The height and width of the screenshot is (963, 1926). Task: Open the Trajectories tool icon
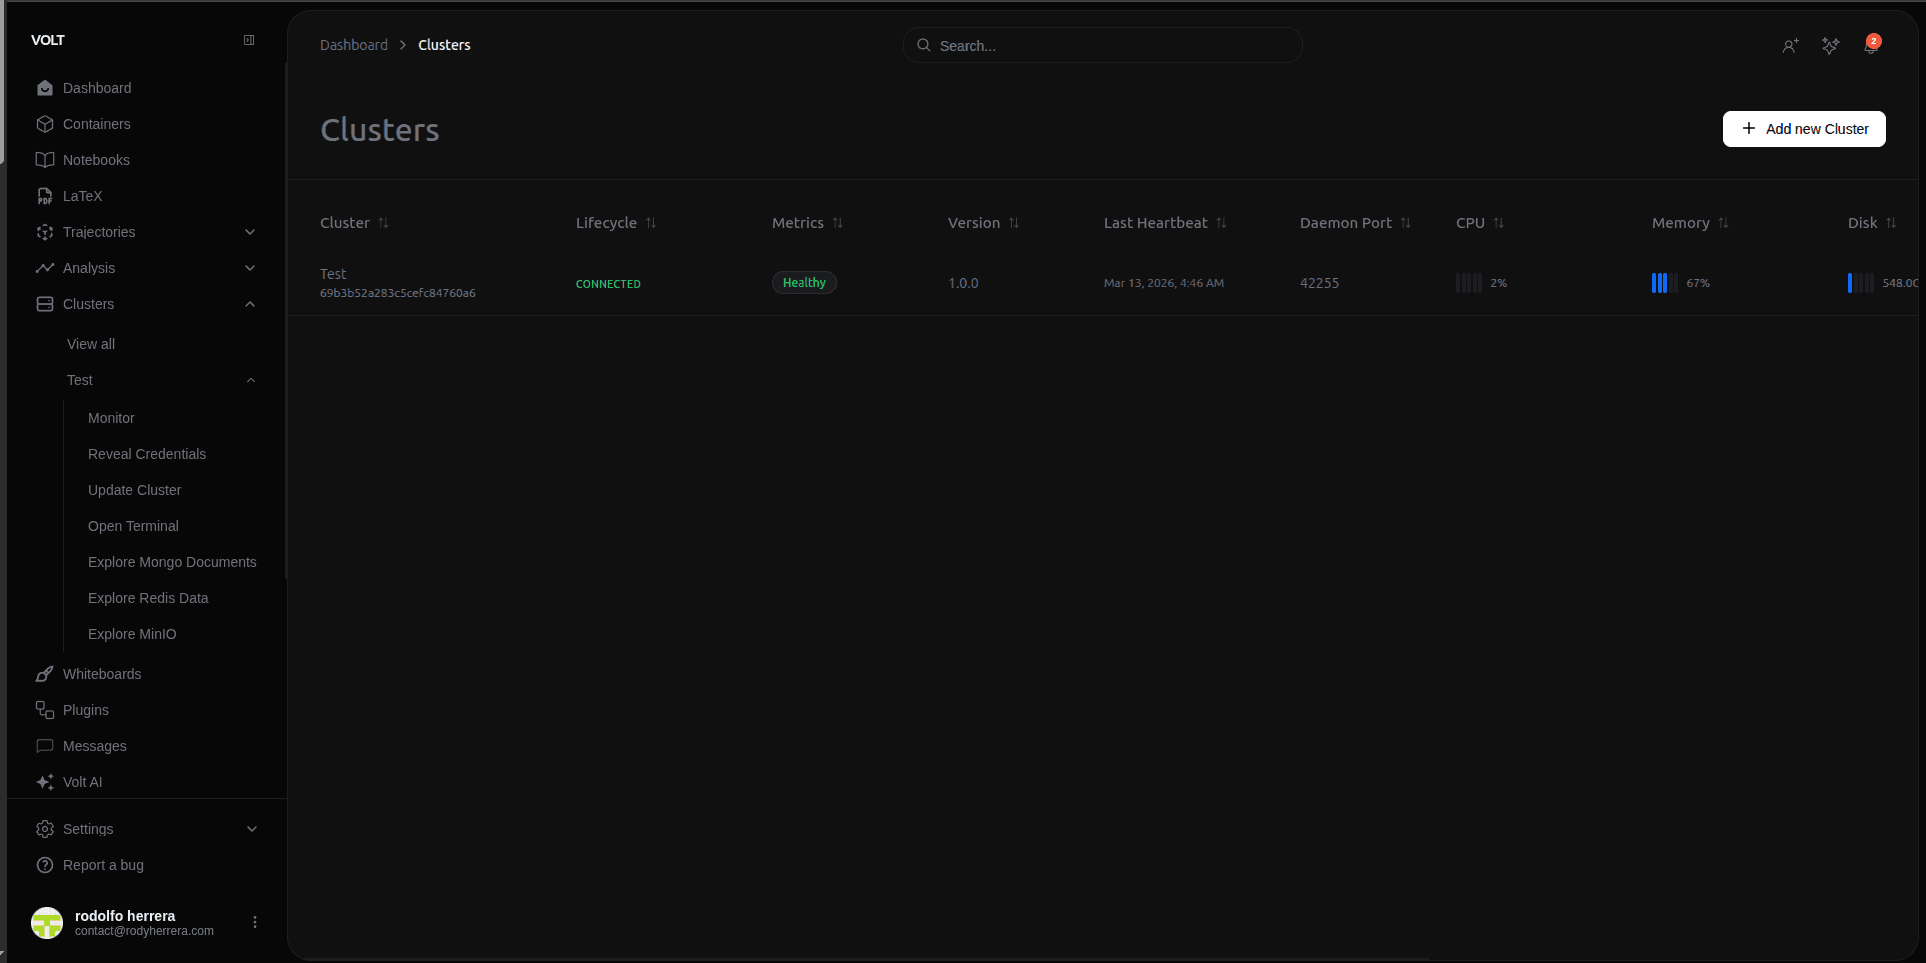tap(44, 232)
